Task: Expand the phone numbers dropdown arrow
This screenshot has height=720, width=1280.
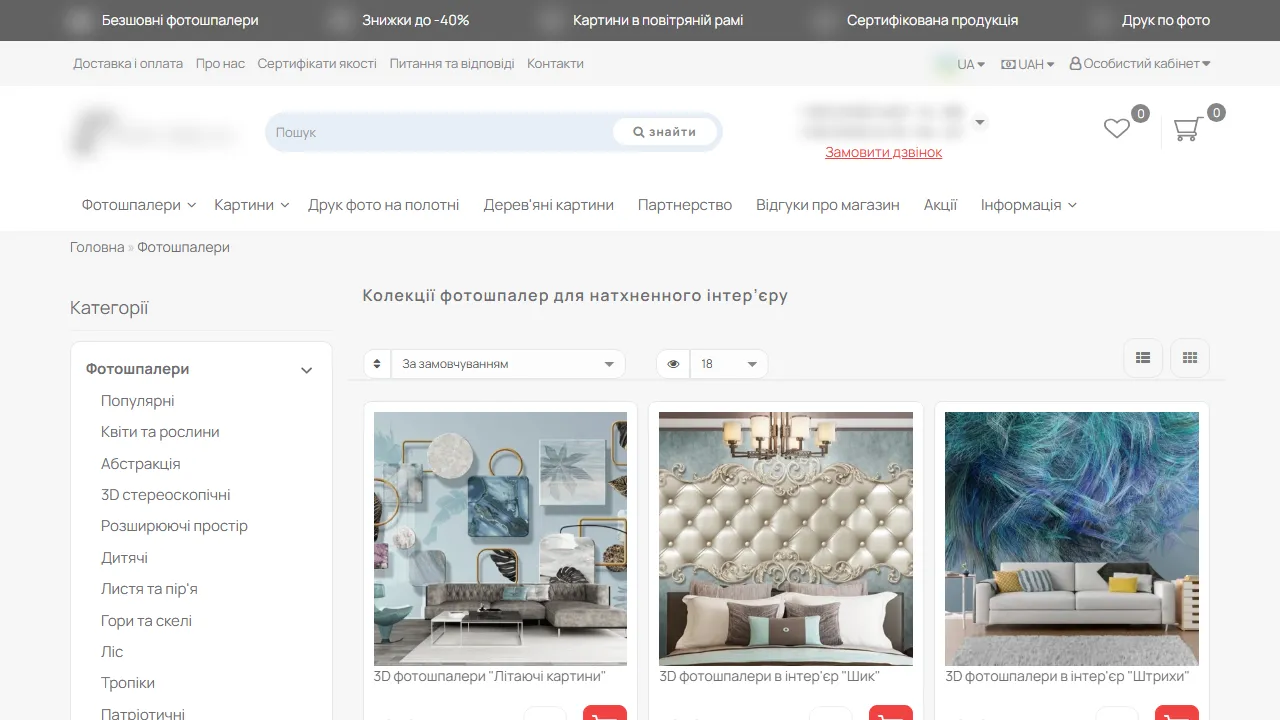Action: click(980, 122)
